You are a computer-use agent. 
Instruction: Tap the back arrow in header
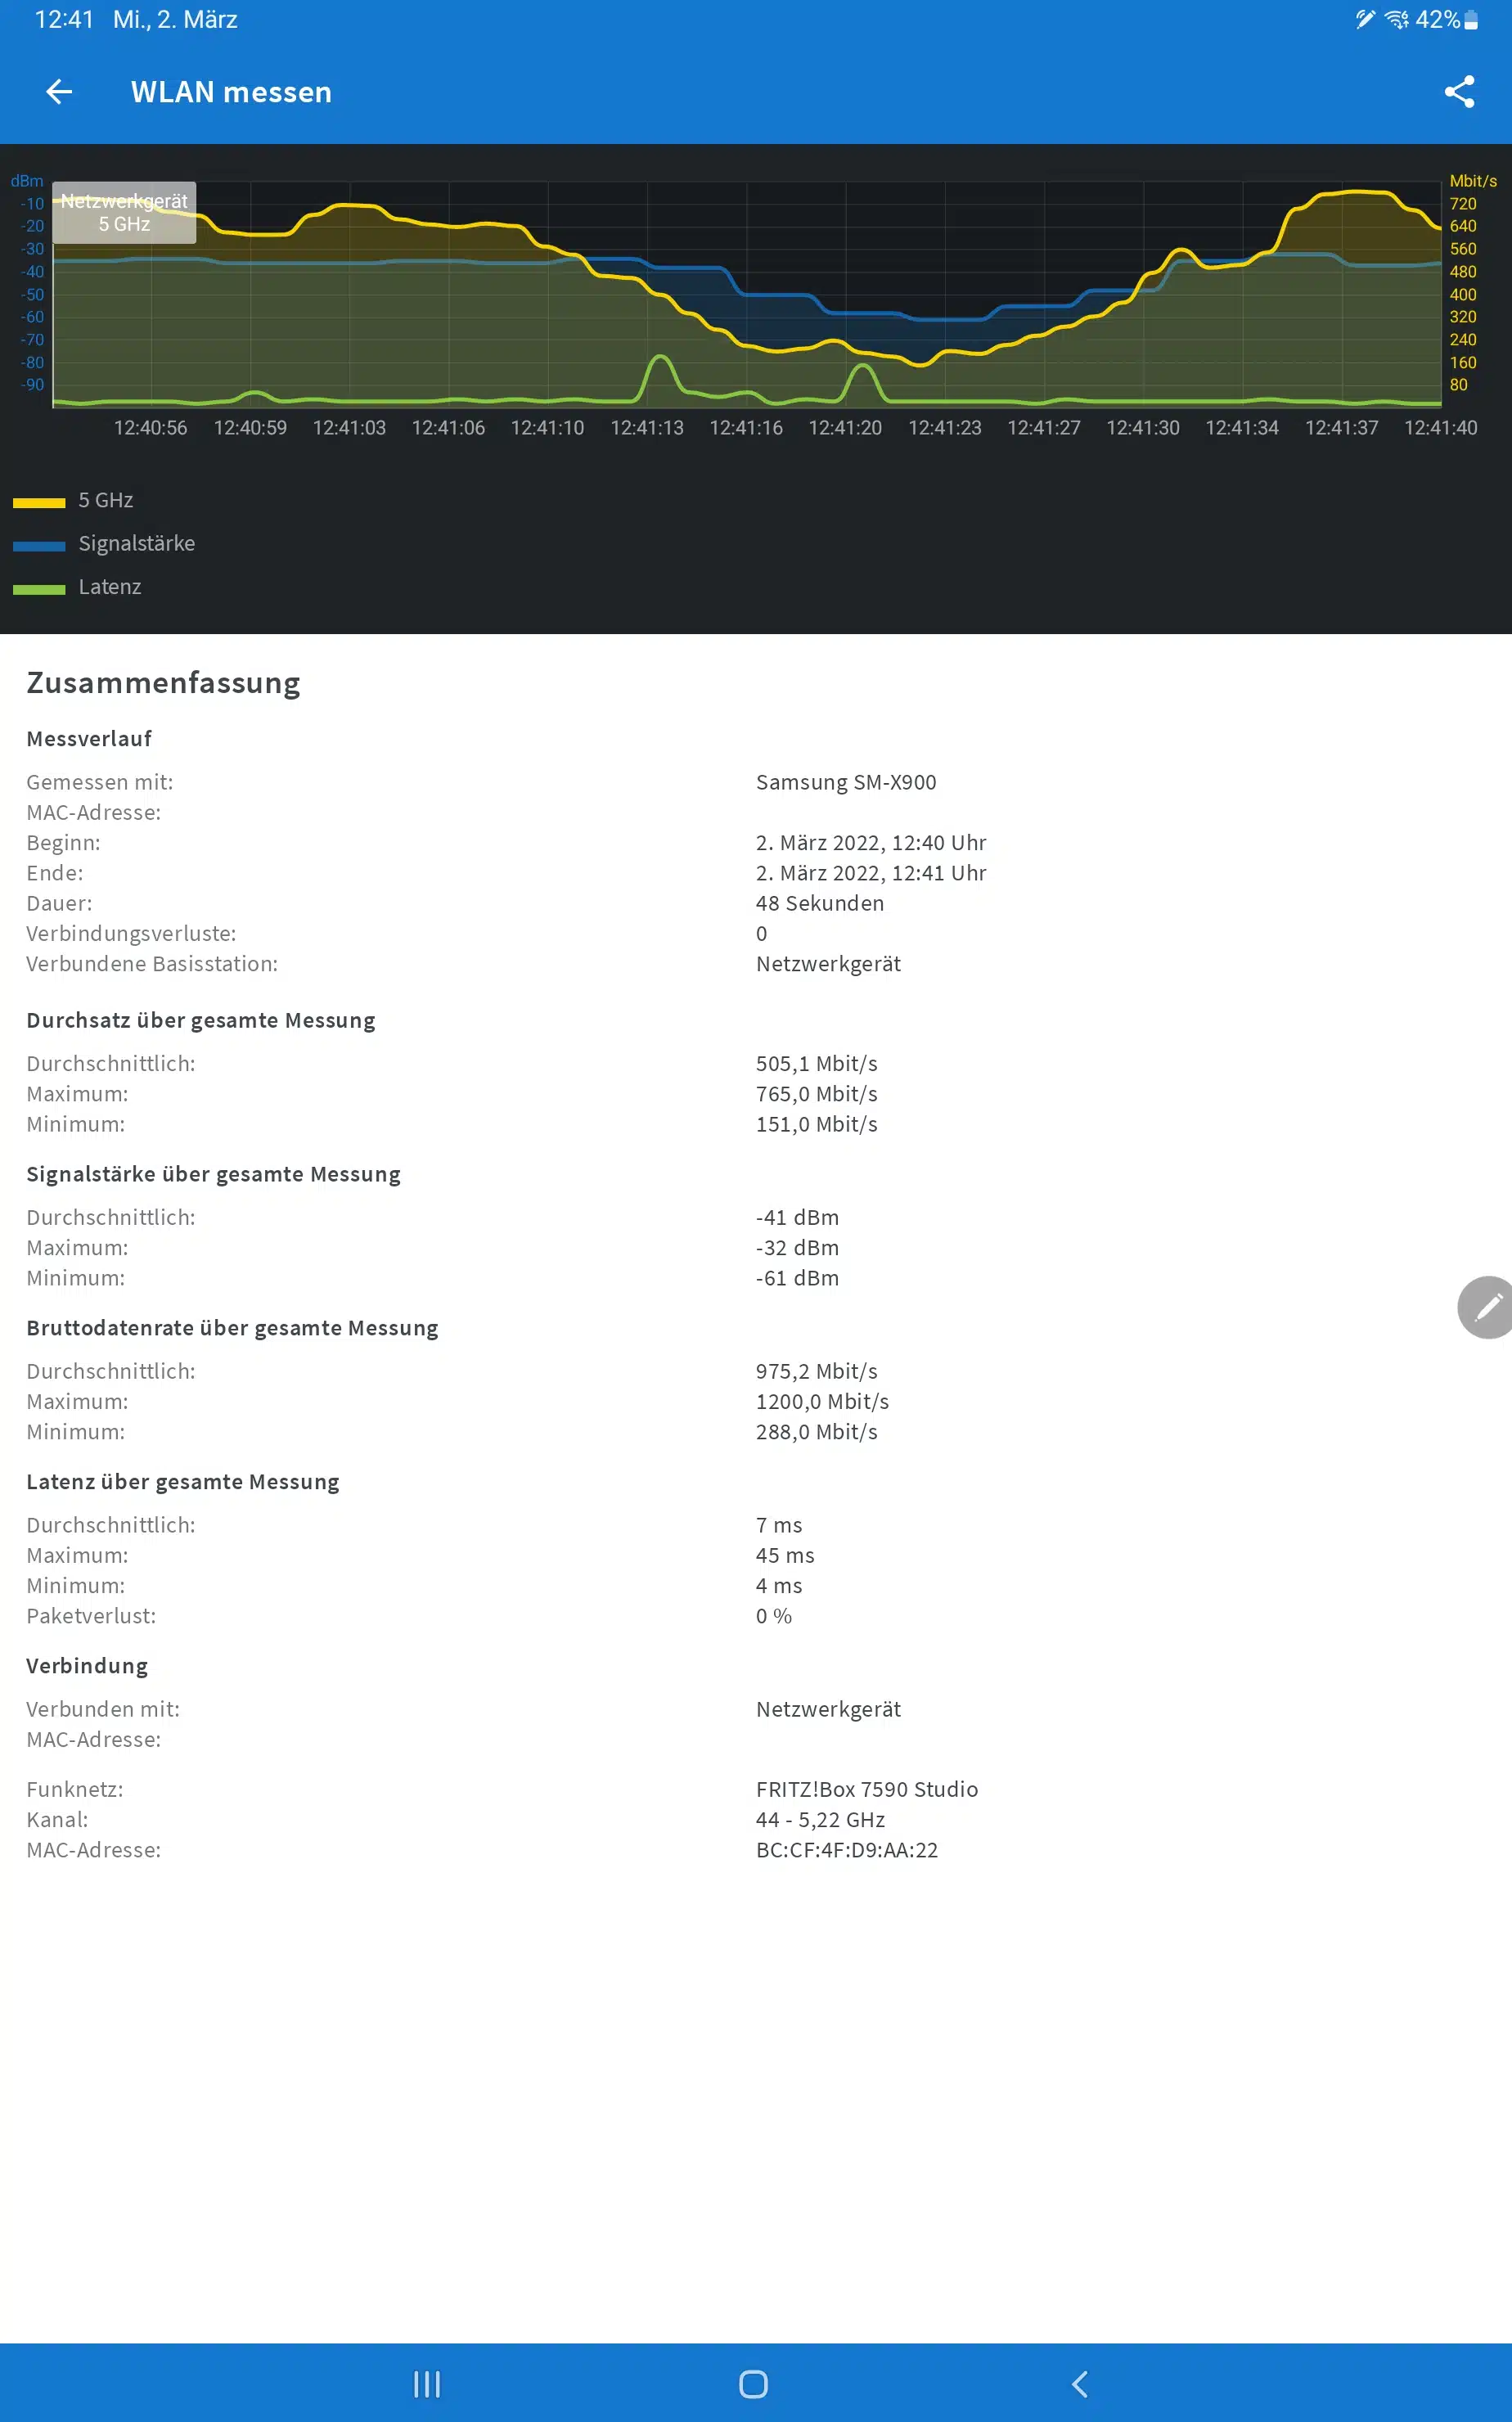59,92
